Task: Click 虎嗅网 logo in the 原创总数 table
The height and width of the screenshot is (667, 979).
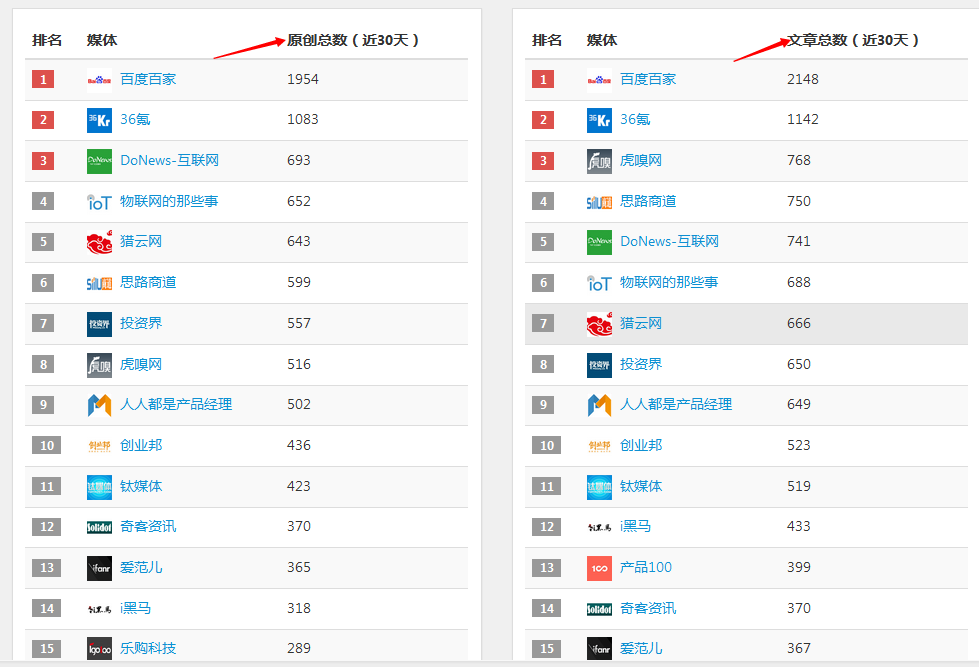Action: pos(99,365)
